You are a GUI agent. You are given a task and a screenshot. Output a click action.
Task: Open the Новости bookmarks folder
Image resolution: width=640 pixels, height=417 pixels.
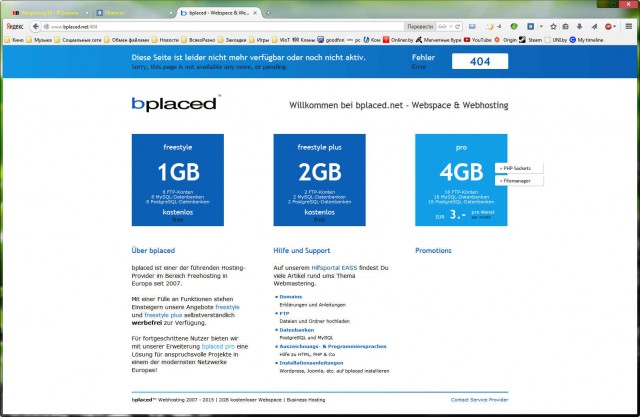tap(165, 40)
